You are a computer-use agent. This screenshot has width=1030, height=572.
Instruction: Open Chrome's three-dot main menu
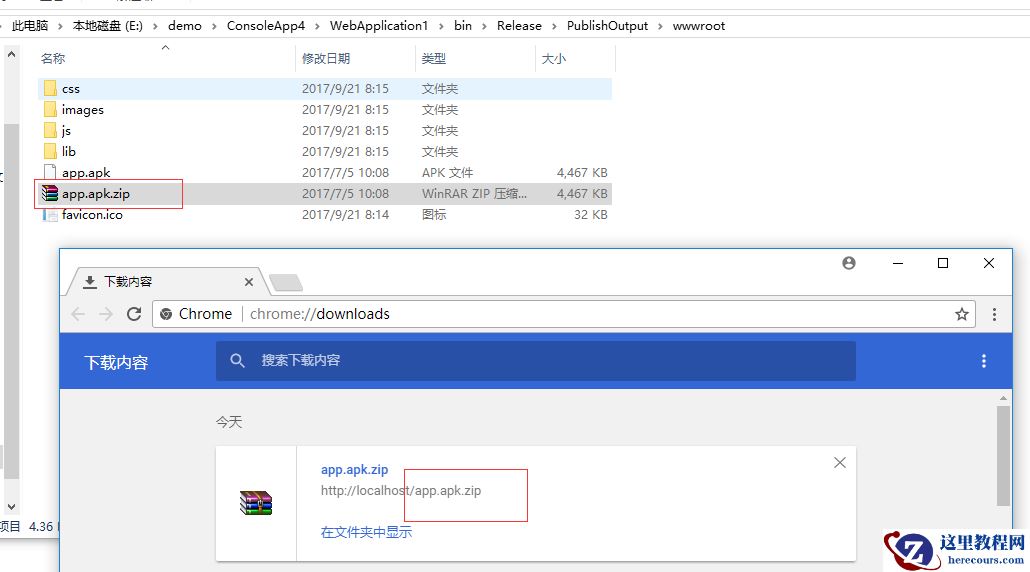tap(994, 314)
